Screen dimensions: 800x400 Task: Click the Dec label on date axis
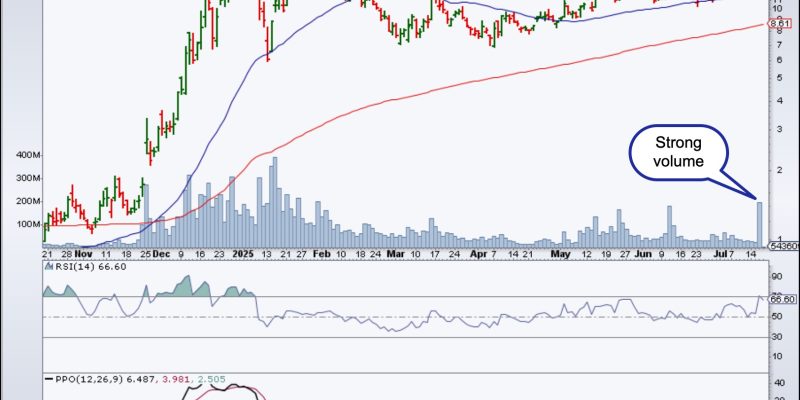[159, 254]
